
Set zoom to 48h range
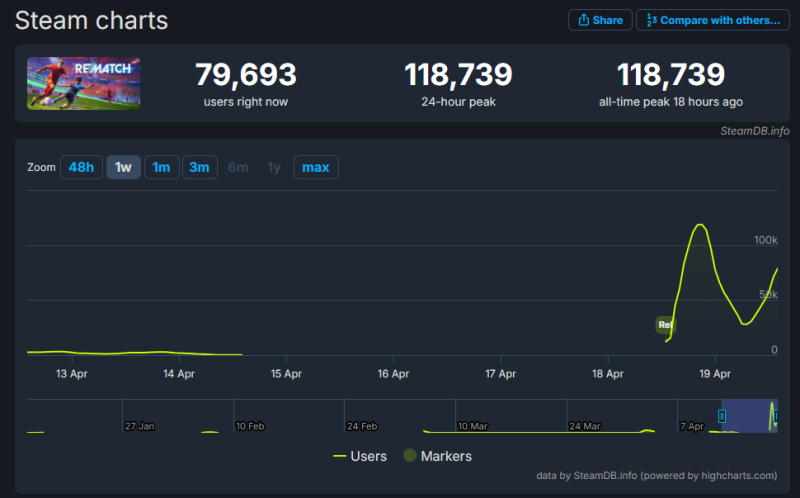[x=82, y=167]
